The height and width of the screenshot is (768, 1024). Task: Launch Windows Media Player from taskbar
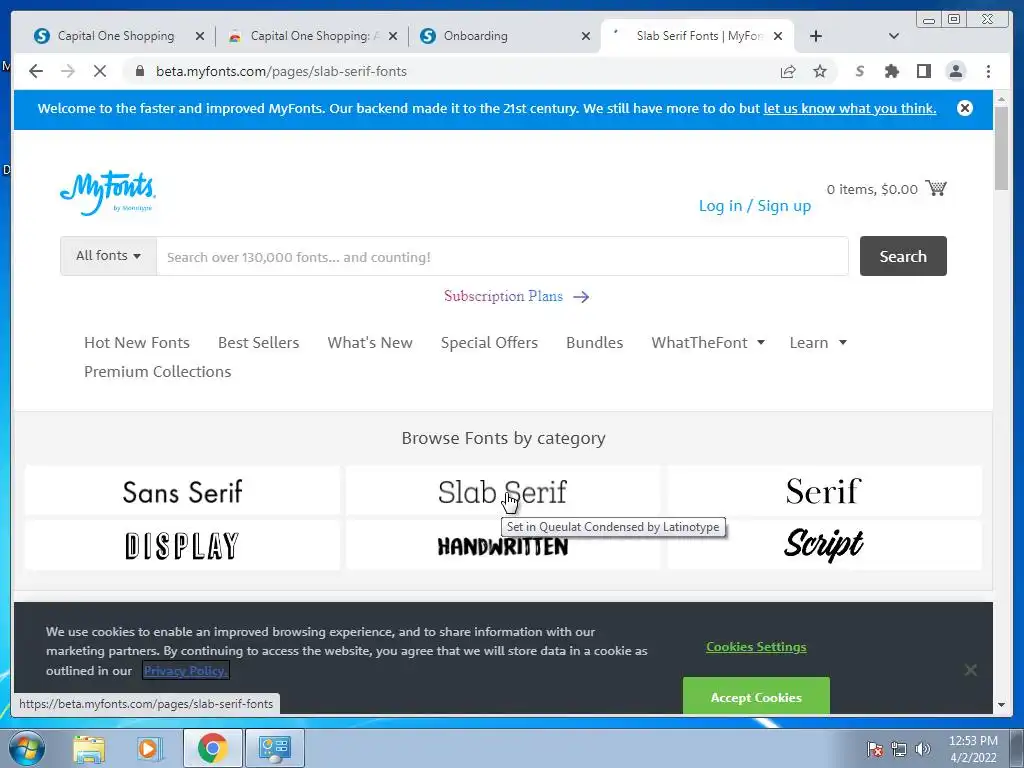[x=150, y=748]
